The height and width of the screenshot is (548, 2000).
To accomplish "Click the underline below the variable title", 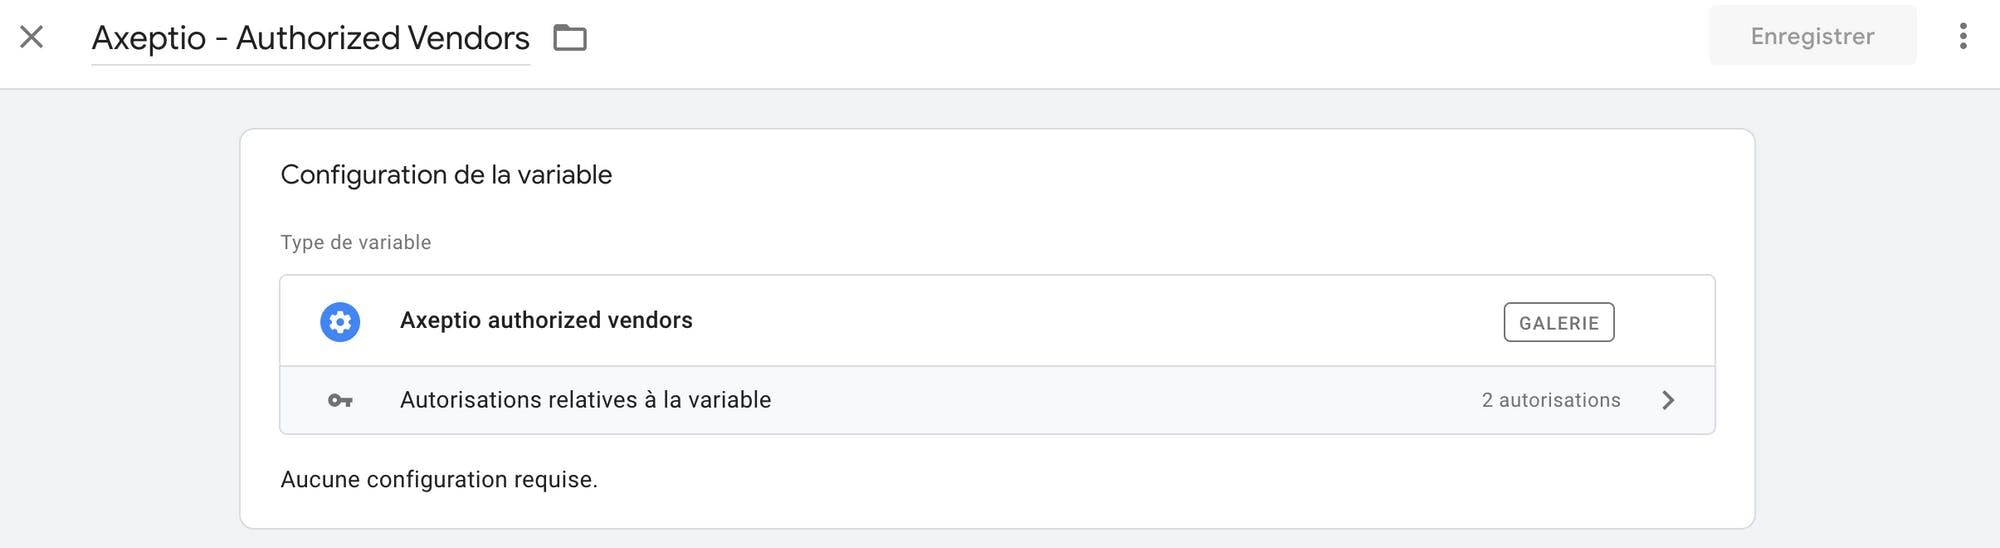I will pyautogui.click(x=311, y=65).
